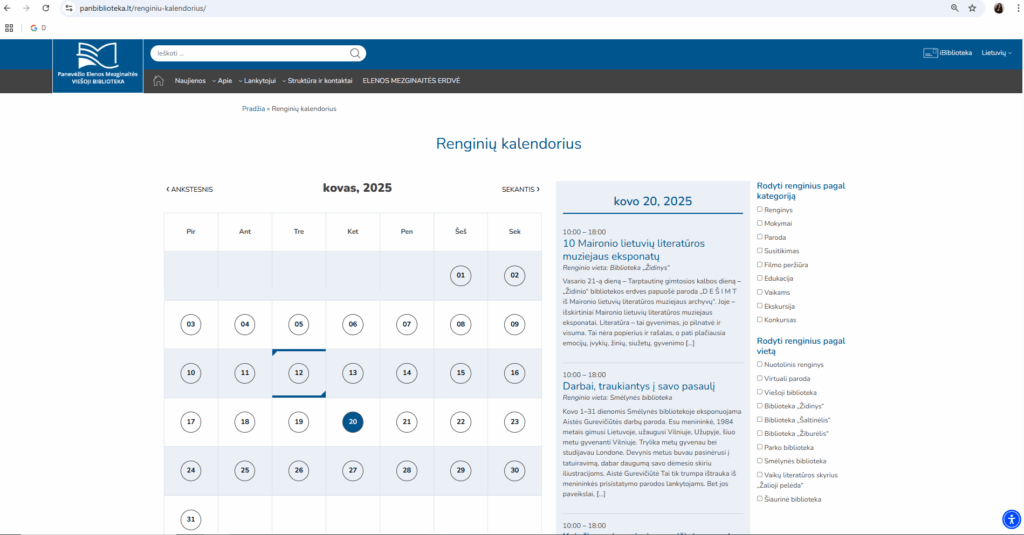Select calendar day 18

(245, 422)
